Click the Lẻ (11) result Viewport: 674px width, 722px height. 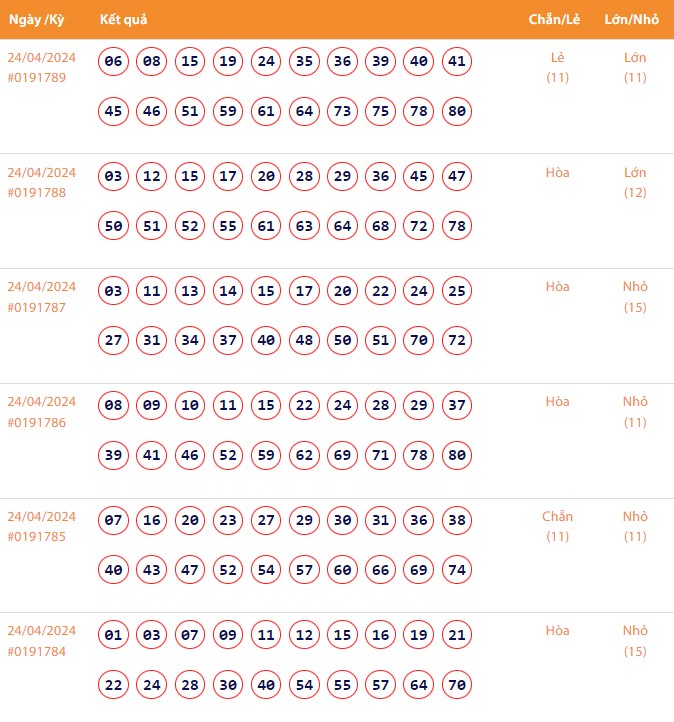pyautogui.click(x=557, y=67)
